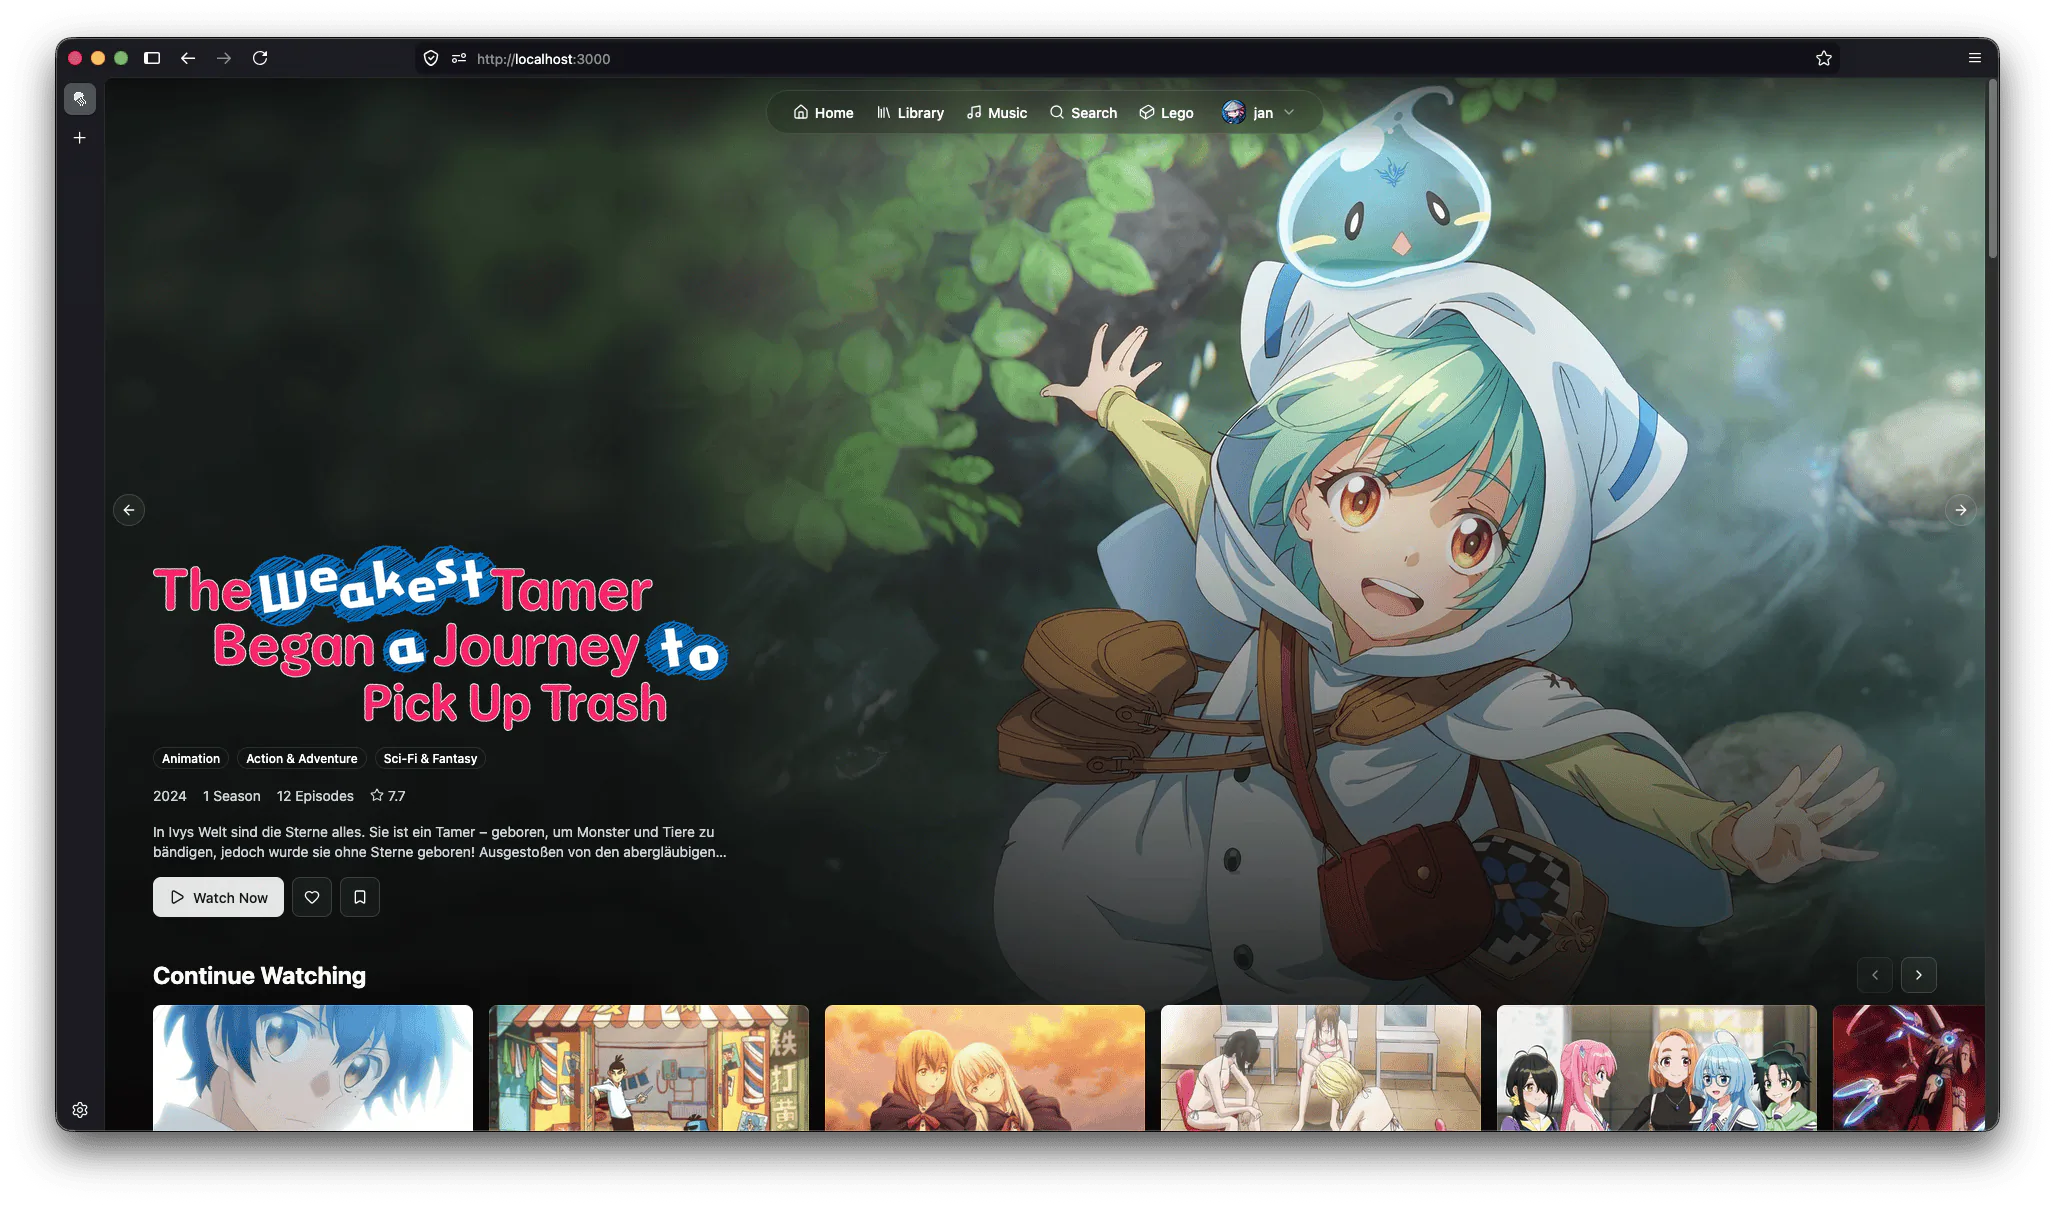The image size is (2055, 1205).
Task: Click the 7.7 star rating
Action: click(x=388, y=796)
